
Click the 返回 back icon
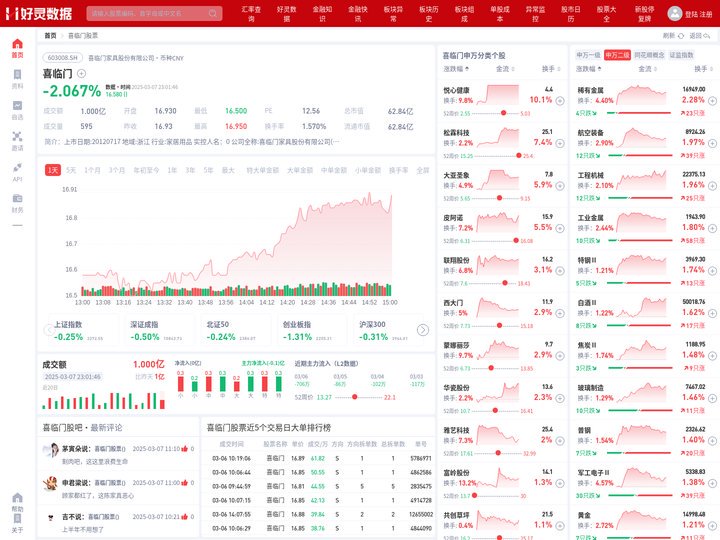707,35
